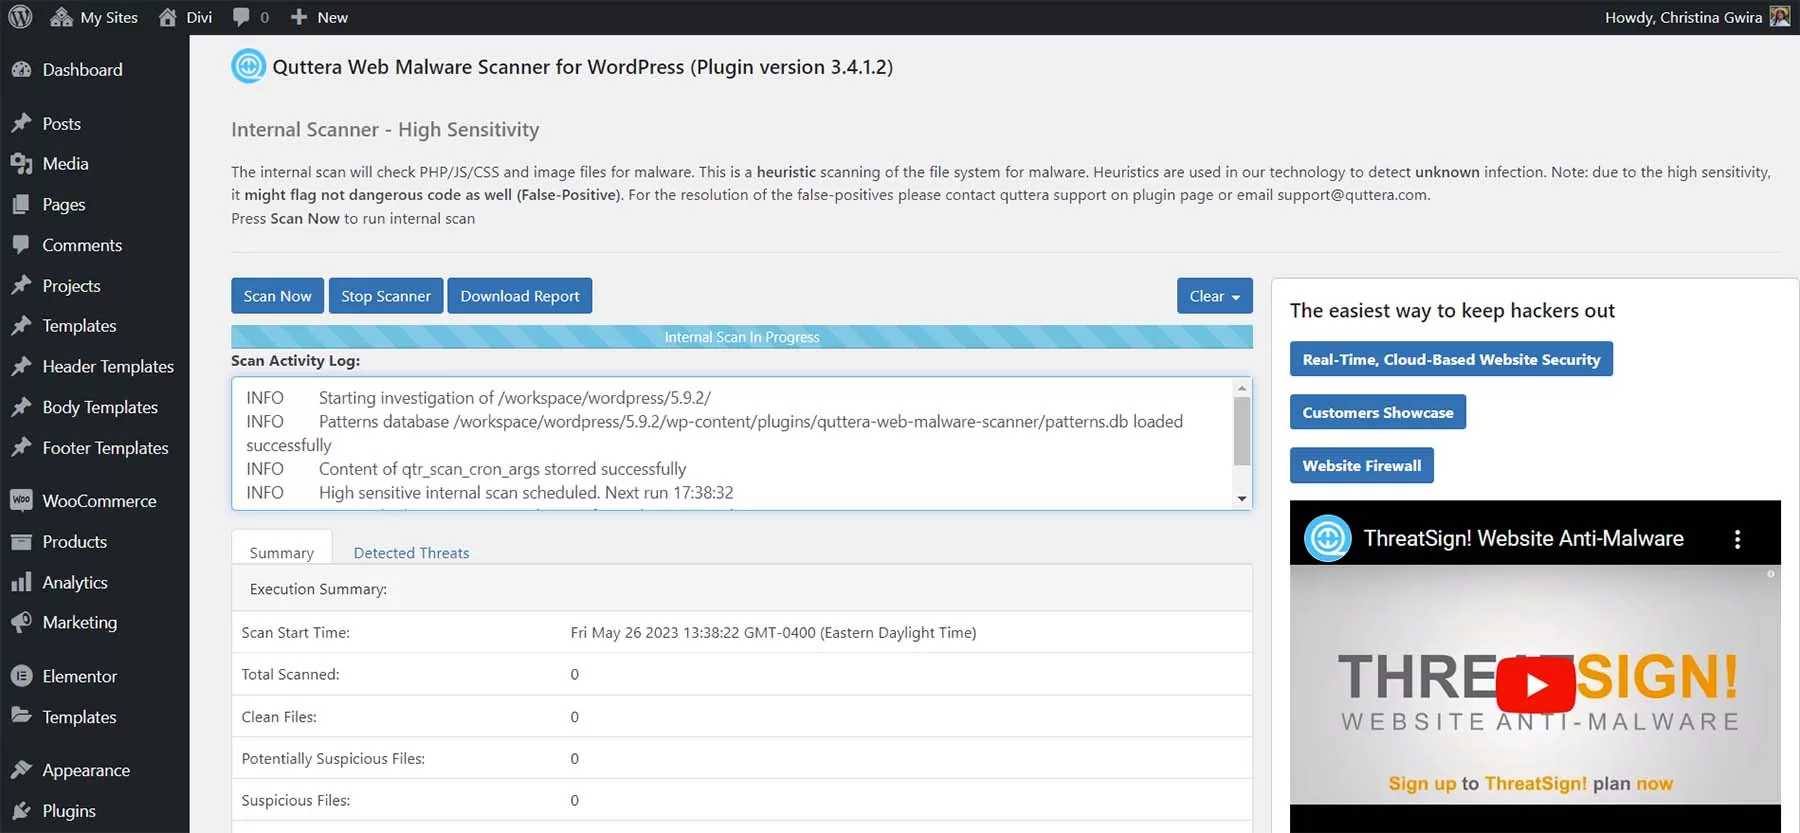Image resolution: width=1800 pixels, height=833 pixels.
Task: Click the 'Execution Summary:' header text
Action: [318, 589]
